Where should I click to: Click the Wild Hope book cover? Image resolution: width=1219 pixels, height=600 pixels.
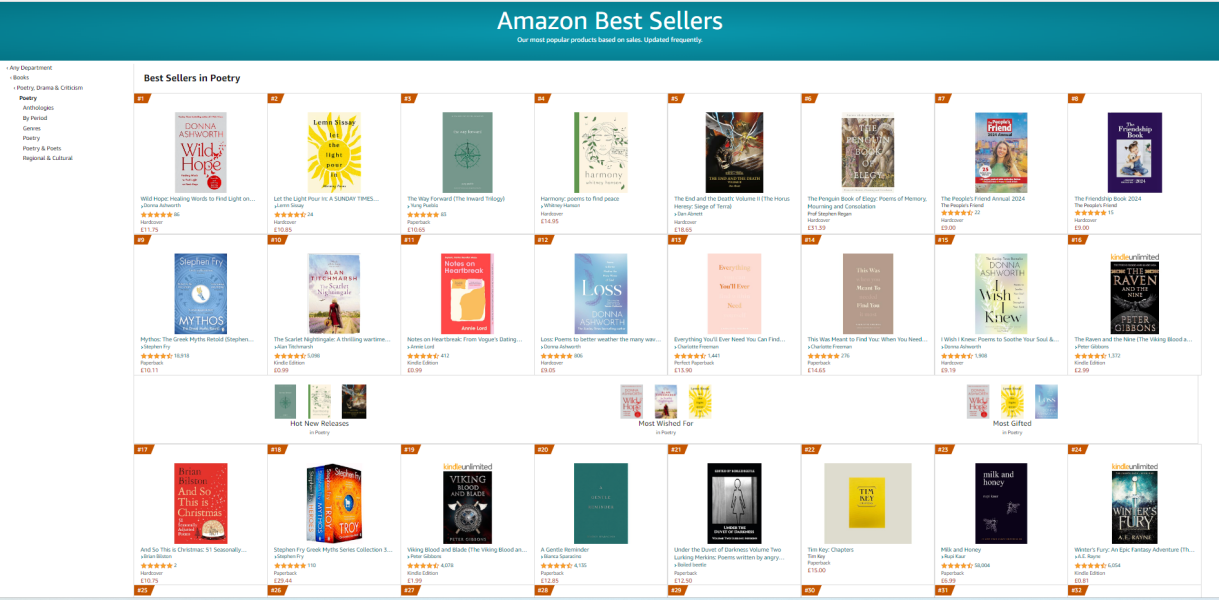[x=200, y=152]
